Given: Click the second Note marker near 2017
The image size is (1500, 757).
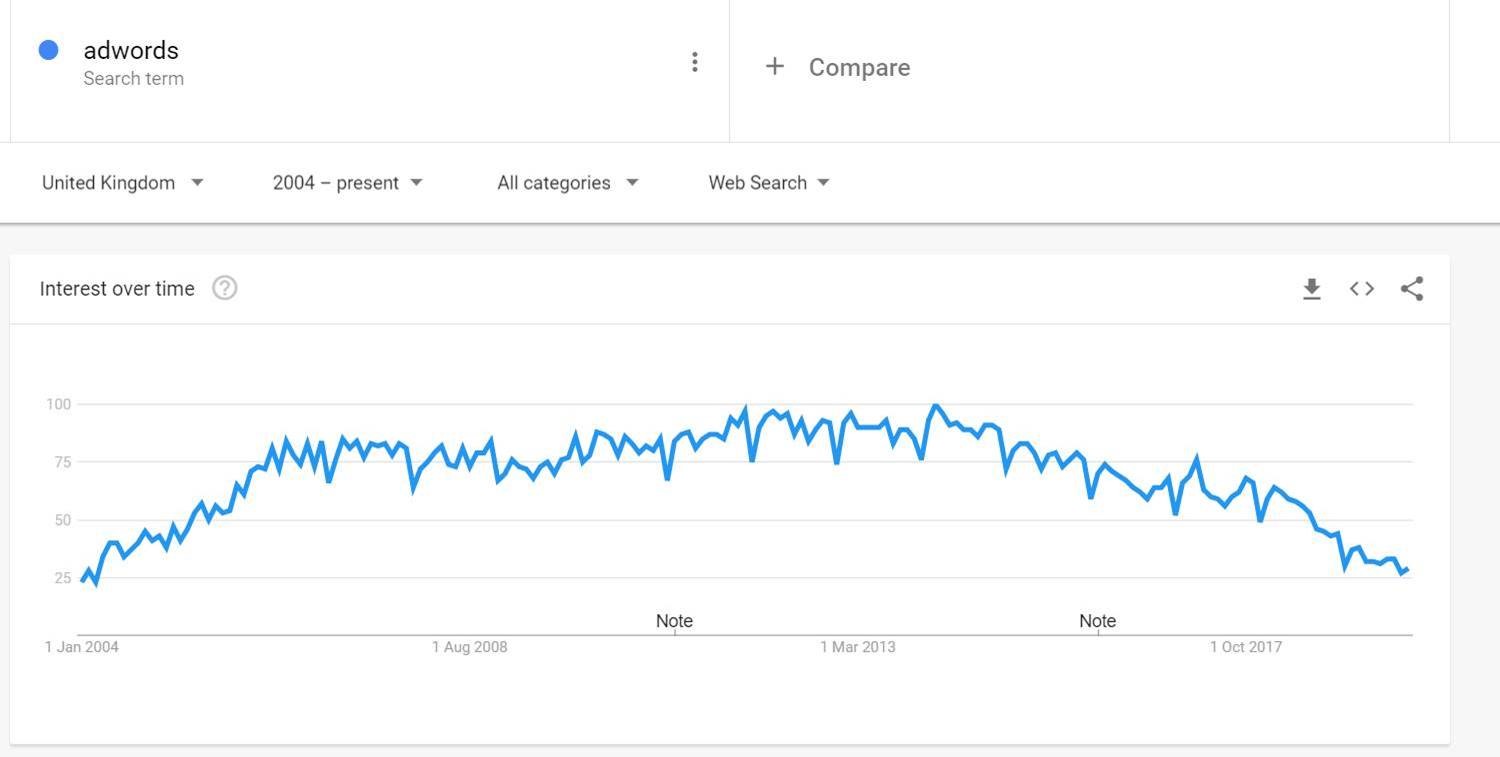Looking at the screenshot, I should coord(1097,621).
